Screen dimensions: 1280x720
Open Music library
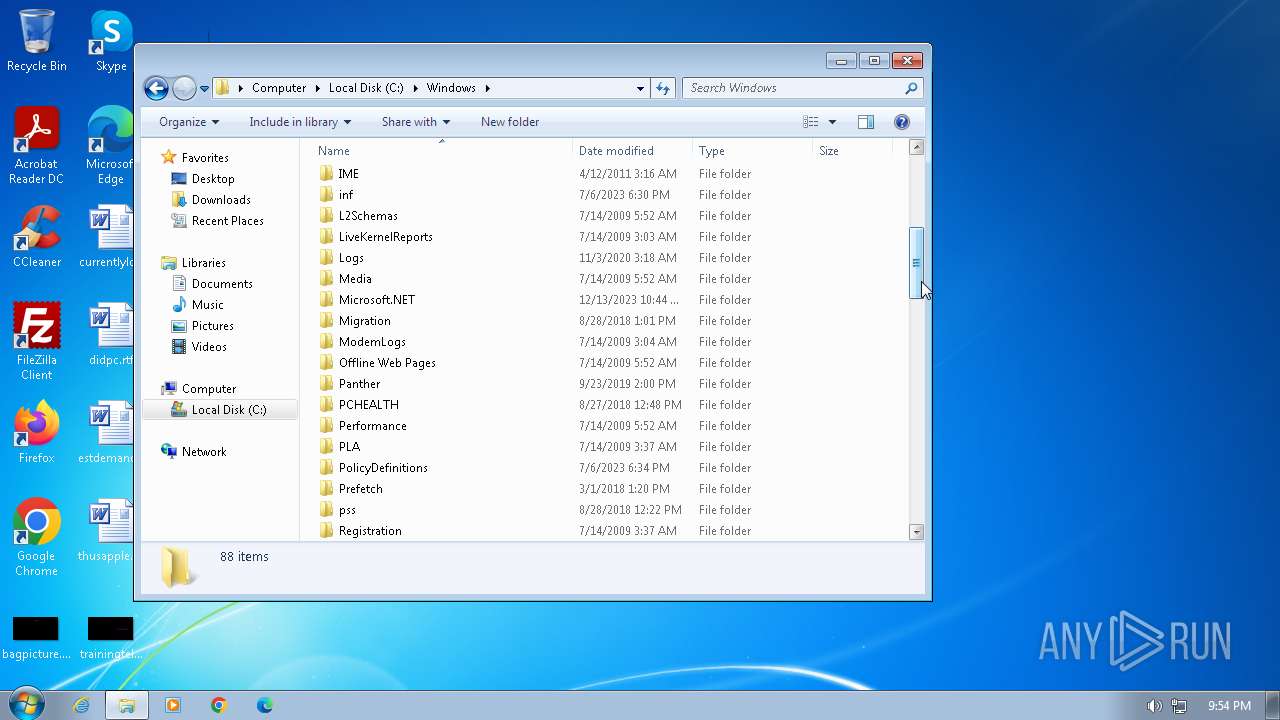coord(208,305)
